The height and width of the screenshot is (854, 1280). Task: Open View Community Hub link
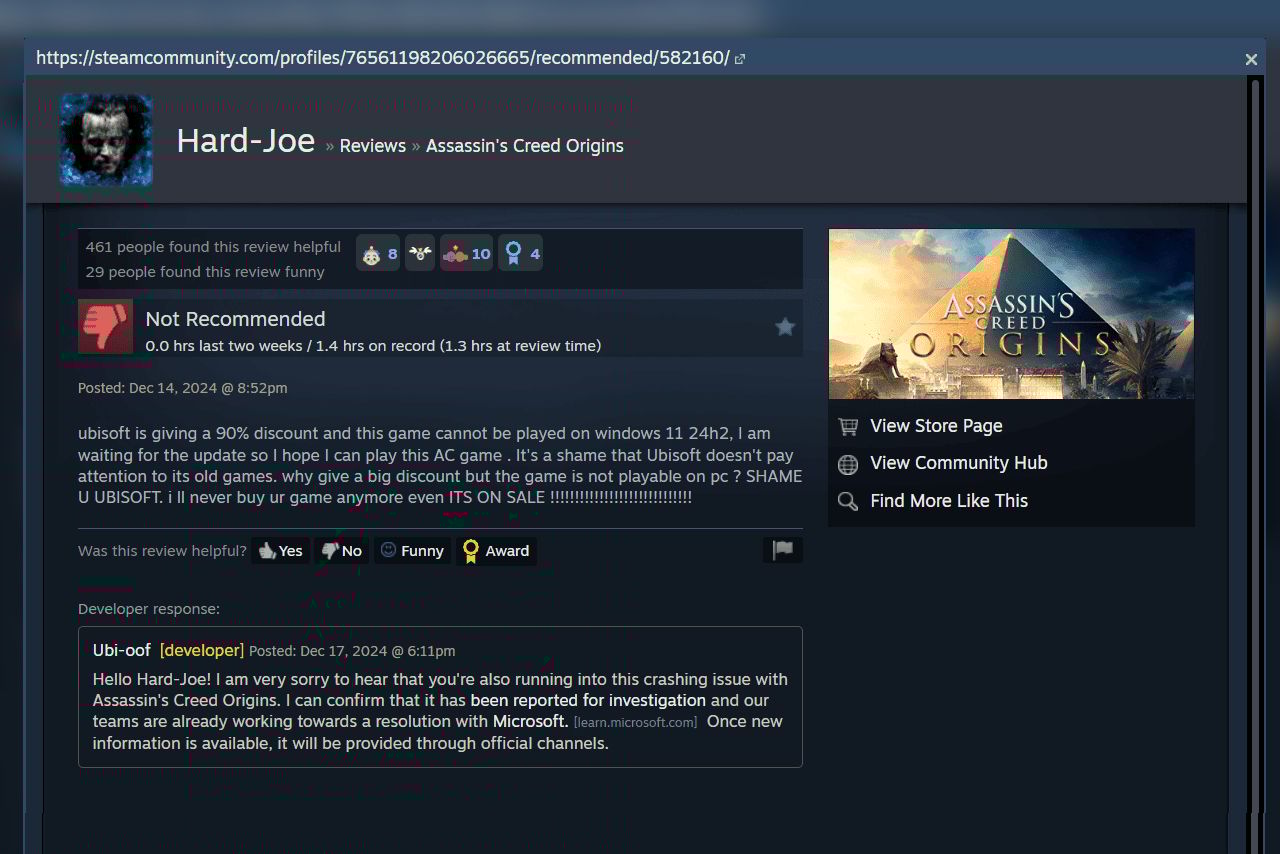959,463
